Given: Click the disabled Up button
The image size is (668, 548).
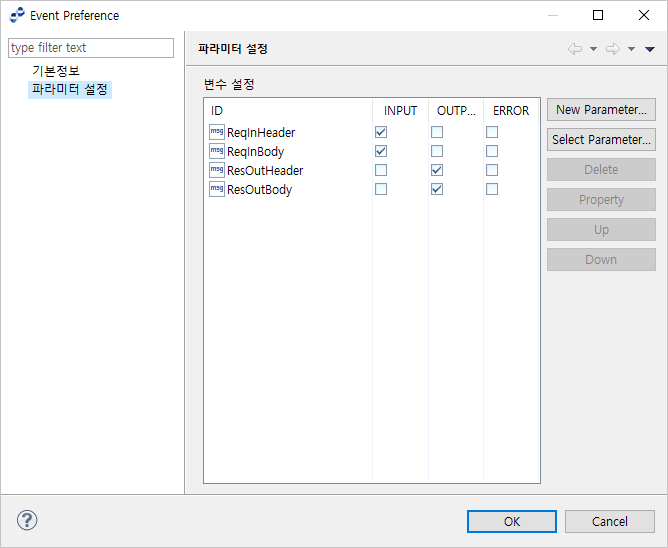Looking at the screenshot, I should (x=601, y=230).
